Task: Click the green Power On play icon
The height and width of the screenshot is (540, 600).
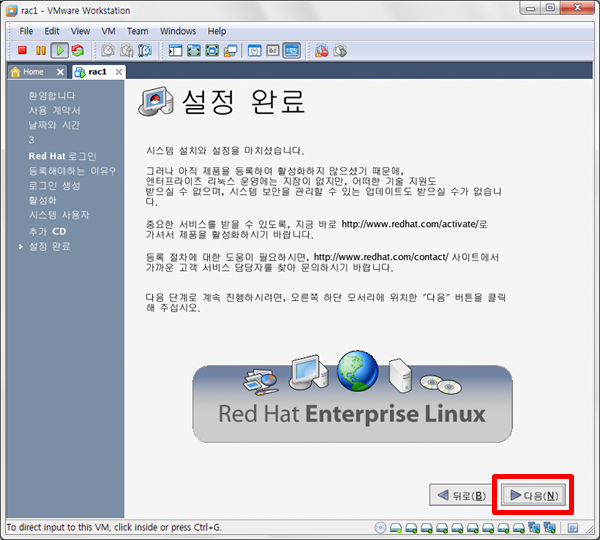Action: 60,51
